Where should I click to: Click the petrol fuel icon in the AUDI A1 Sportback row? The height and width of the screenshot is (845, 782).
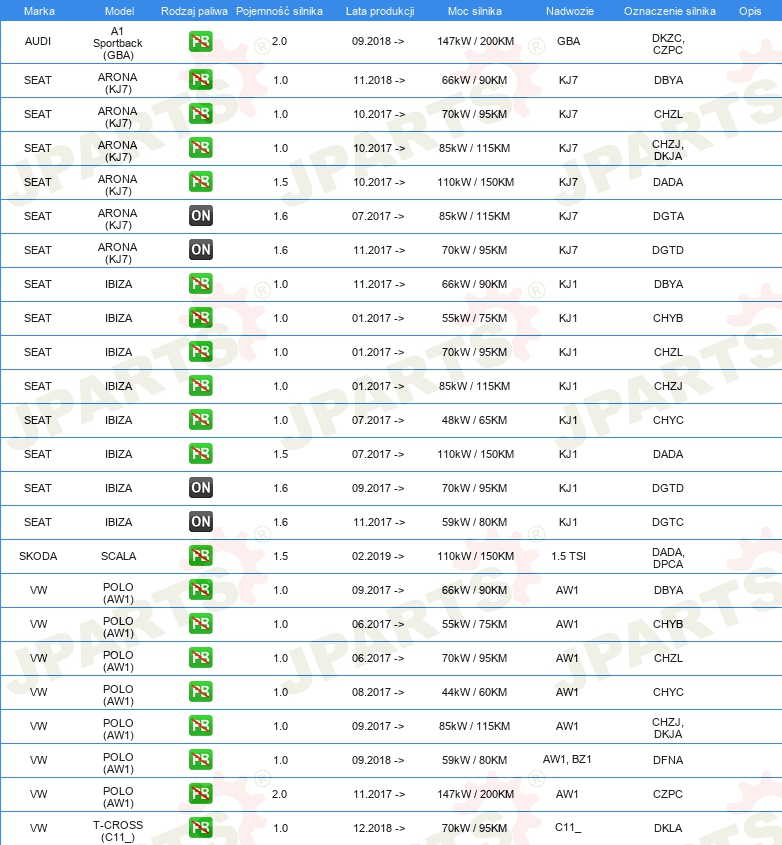click(200, 41)
